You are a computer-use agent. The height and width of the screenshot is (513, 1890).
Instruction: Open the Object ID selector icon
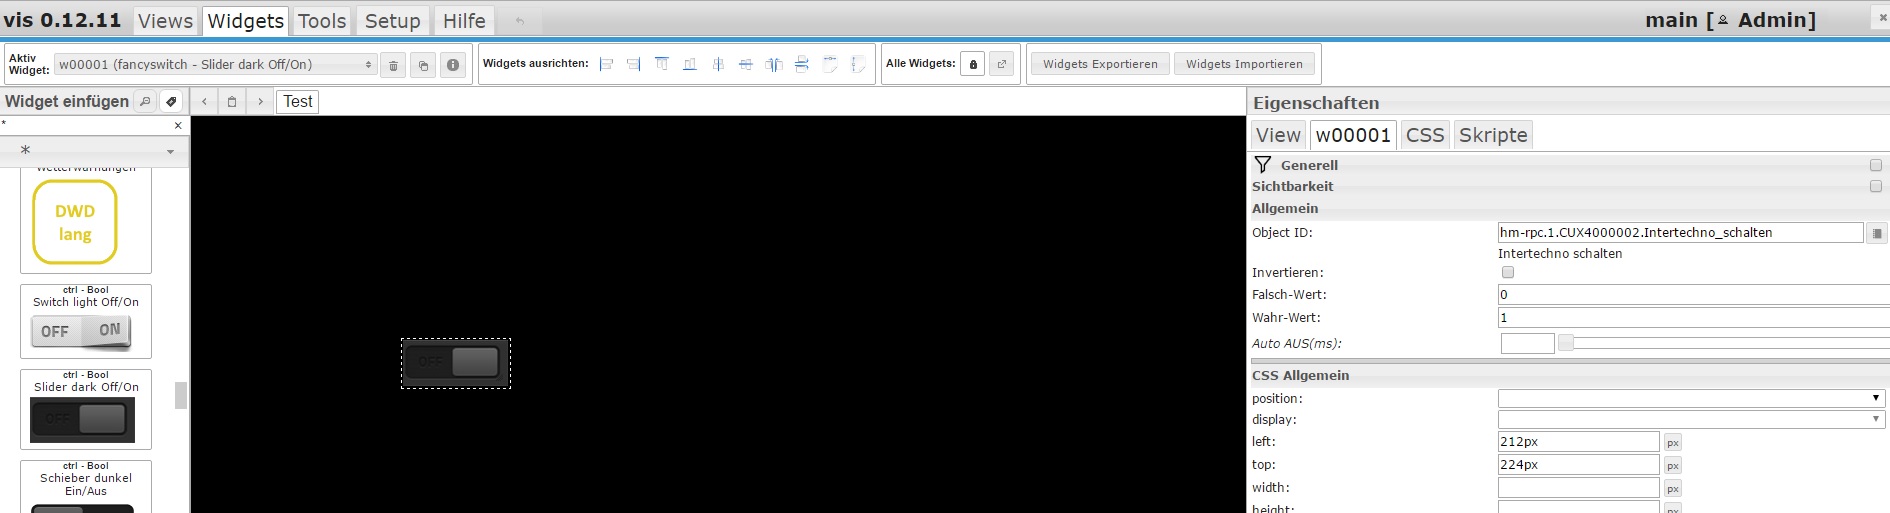coord(1877,233)
